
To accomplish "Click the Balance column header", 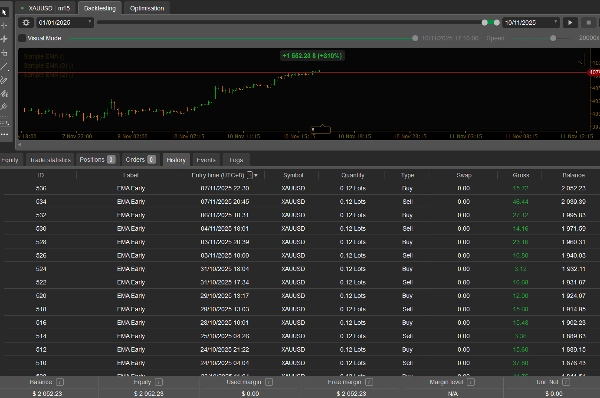I will [x=574, y=175].
